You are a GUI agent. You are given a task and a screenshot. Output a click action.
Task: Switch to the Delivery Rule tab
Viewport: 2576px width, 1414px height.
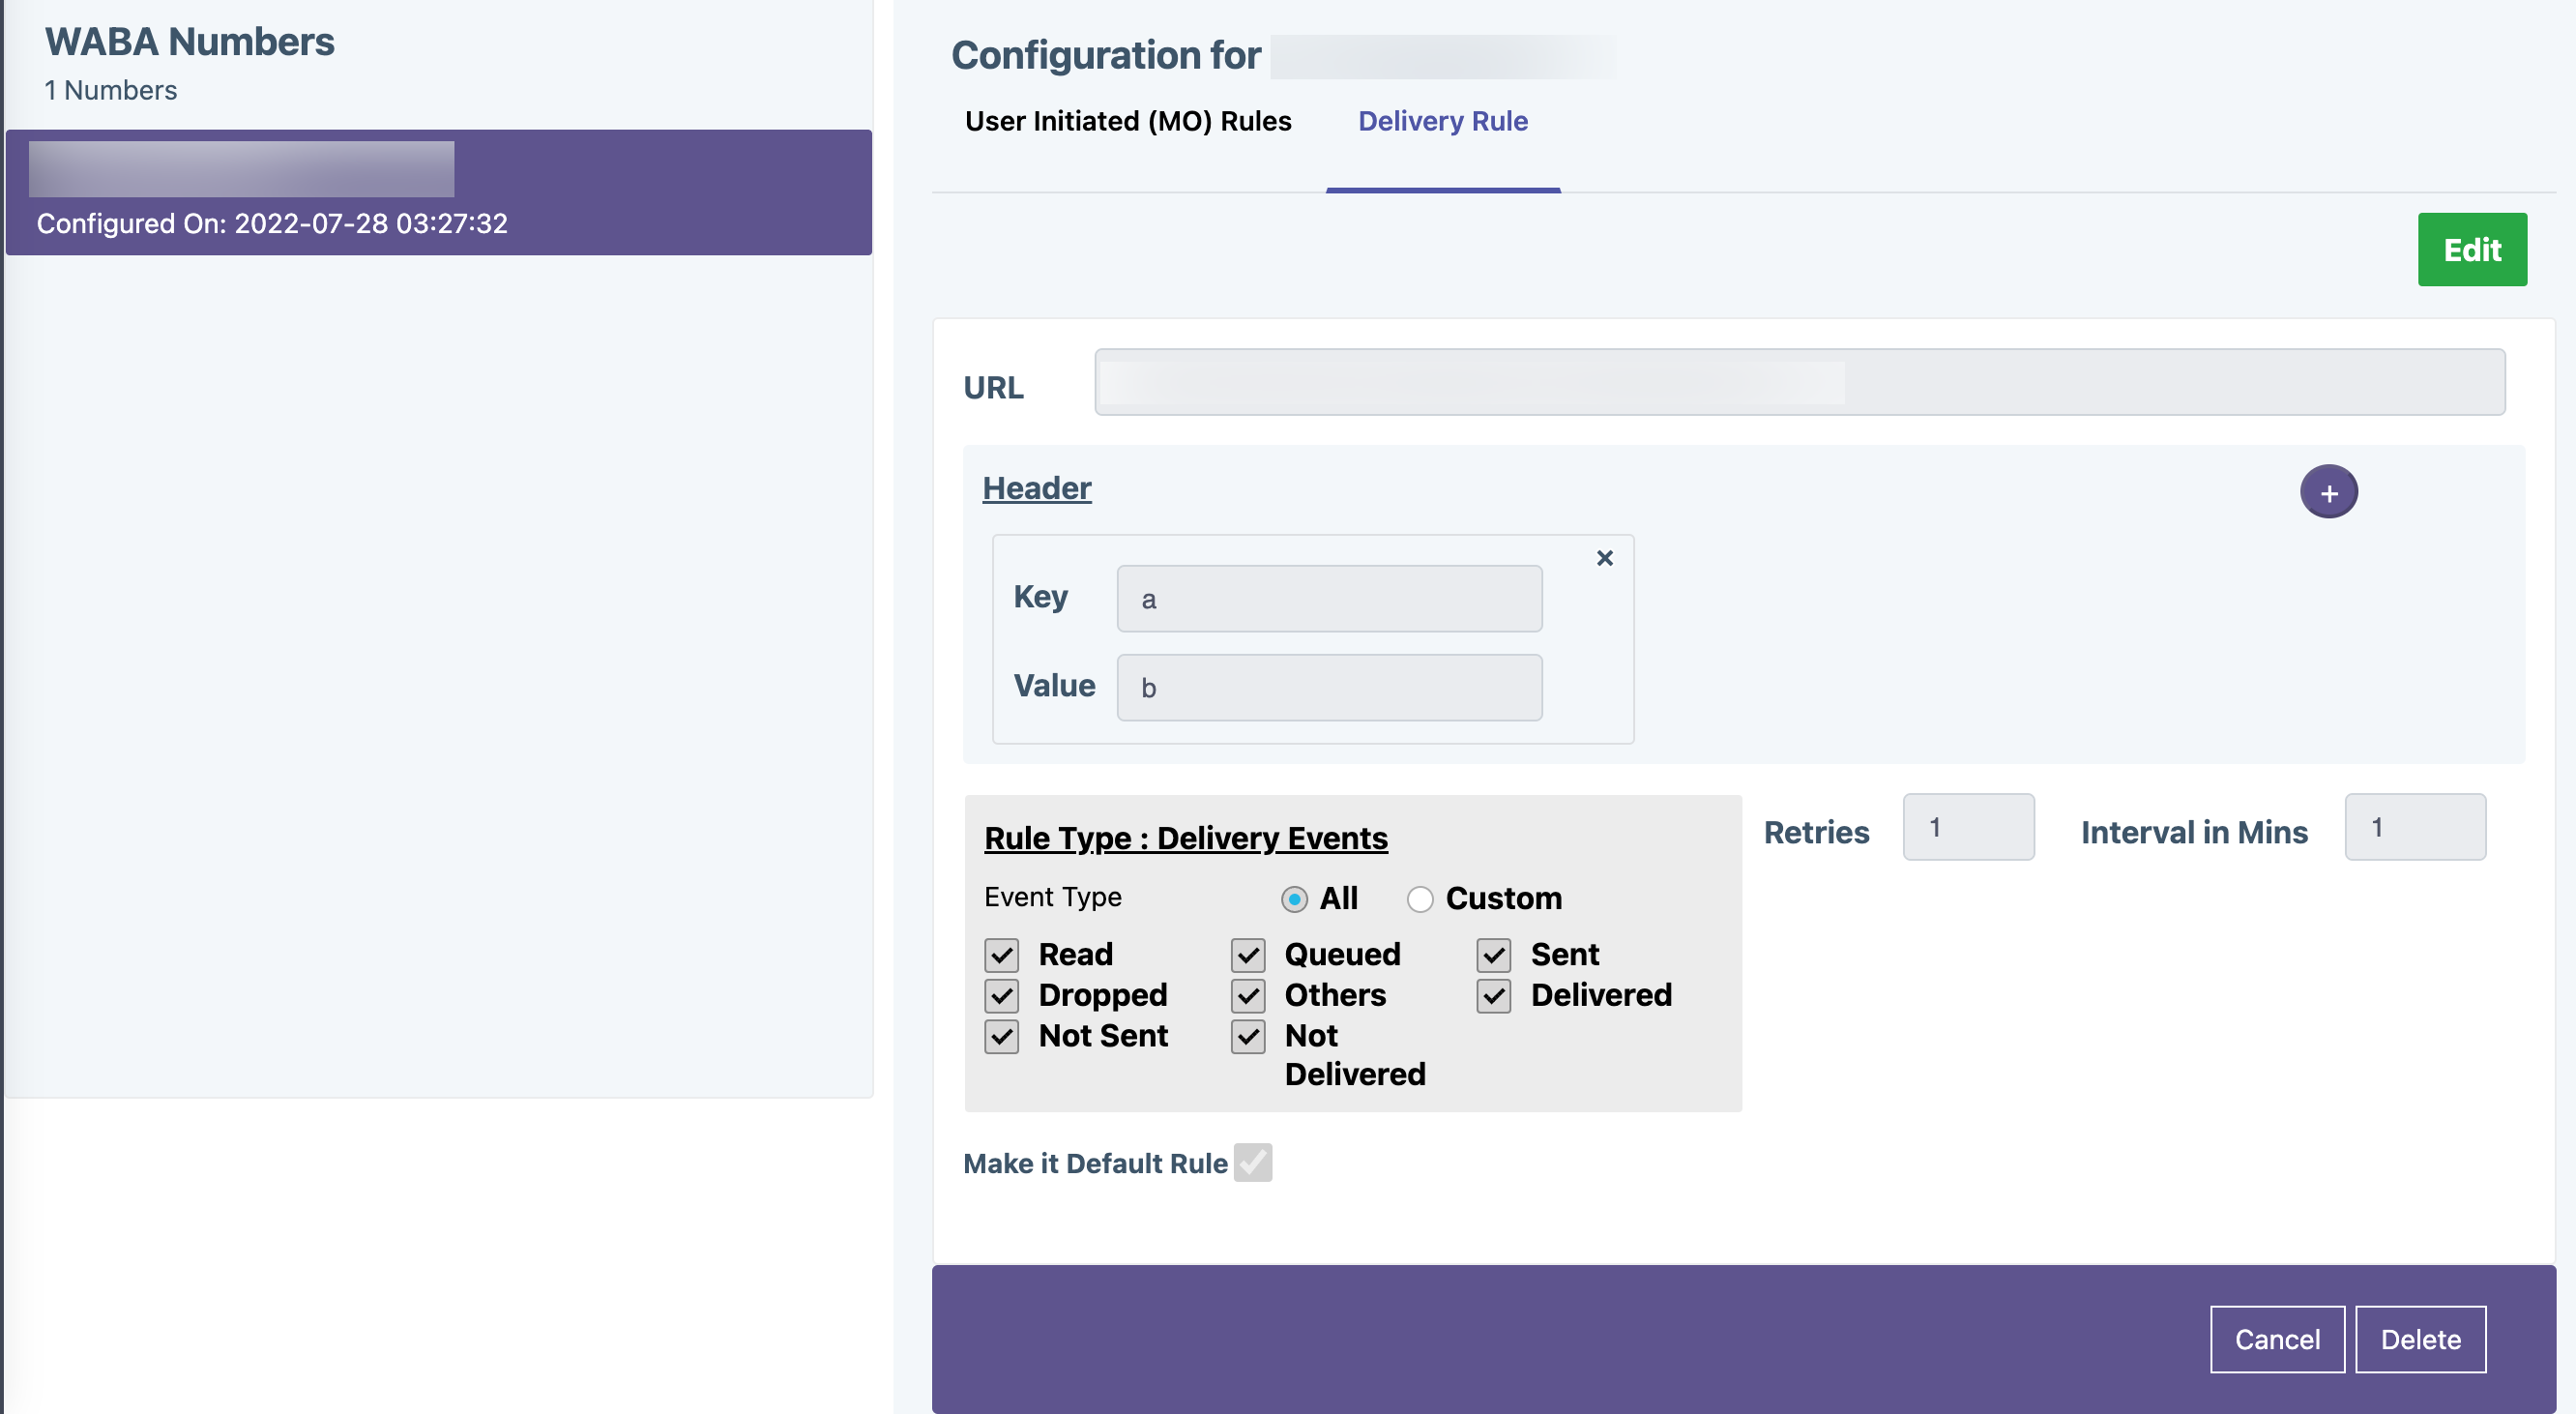point(1443,121)
